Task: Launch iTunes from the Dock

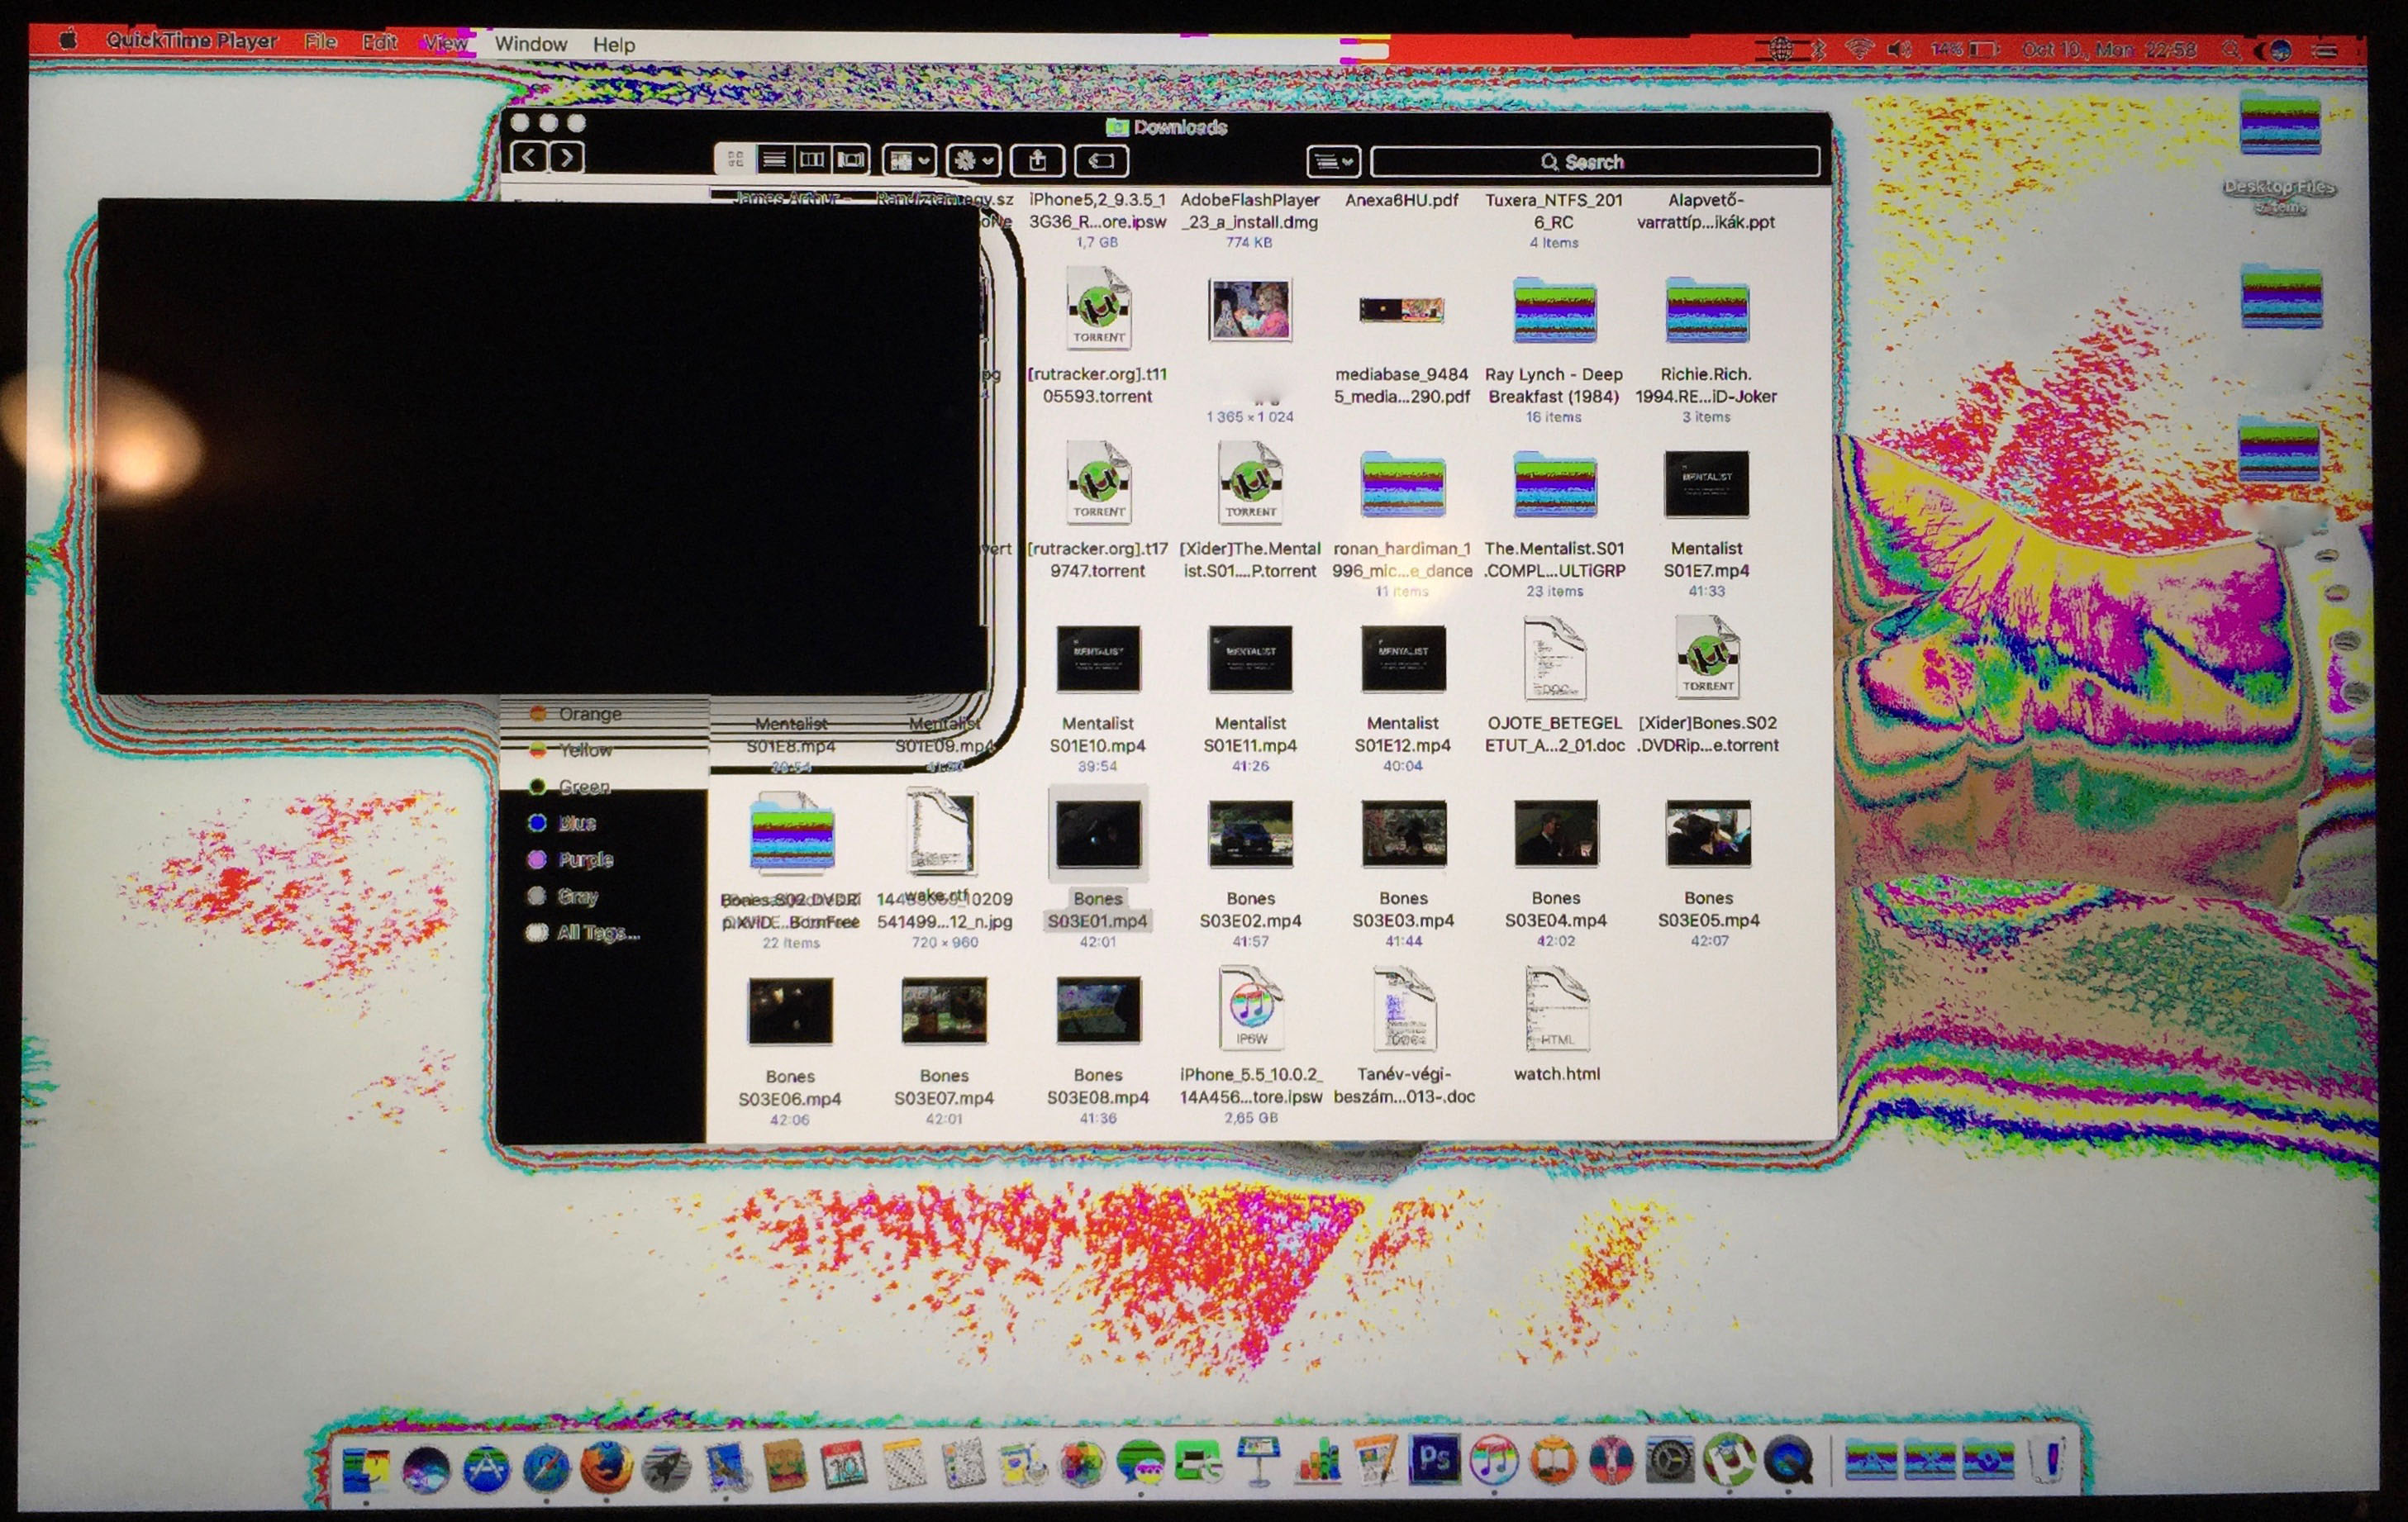Action: coord(1493,1462)
